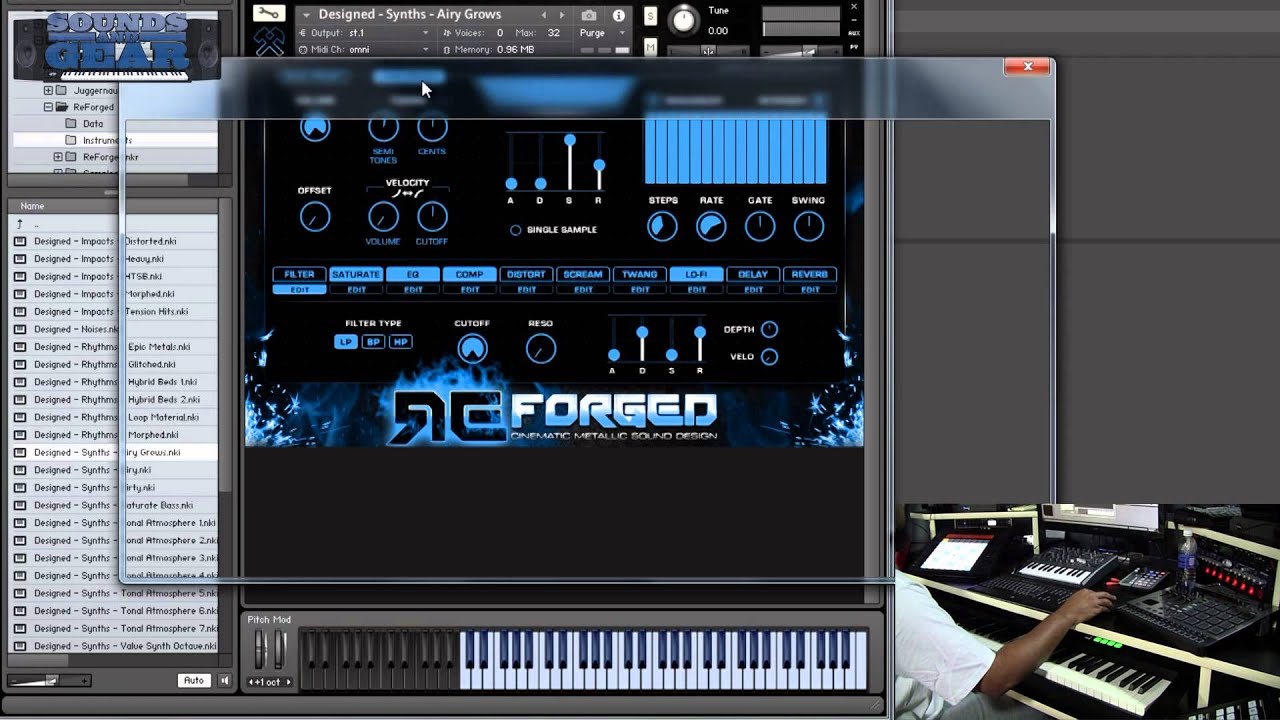
Task: Mute the instrument with the M button
Action: pos(651,47)
